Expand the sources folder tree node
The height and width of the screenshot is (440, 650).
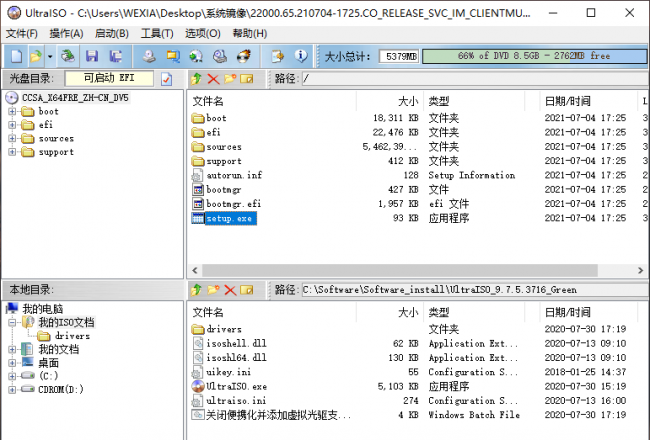pyautogui.click(x=12, y=139)
